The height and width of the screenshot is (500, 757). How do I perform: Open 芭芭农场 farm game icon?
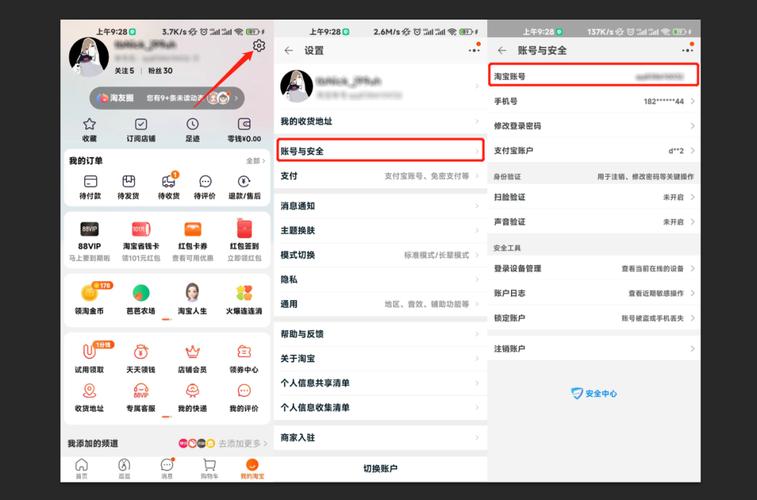(141, 292)
